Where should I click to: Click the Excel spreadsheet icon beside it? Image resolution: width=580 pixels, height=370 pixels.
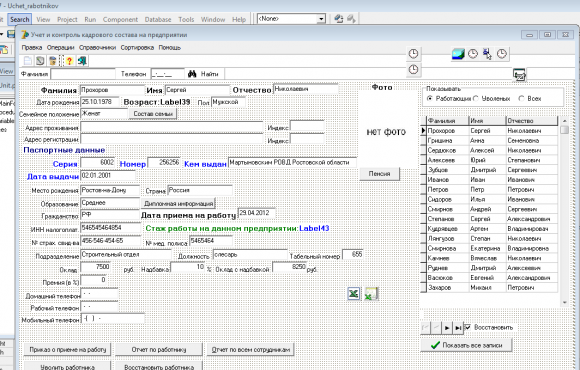(x=371, y=294)
